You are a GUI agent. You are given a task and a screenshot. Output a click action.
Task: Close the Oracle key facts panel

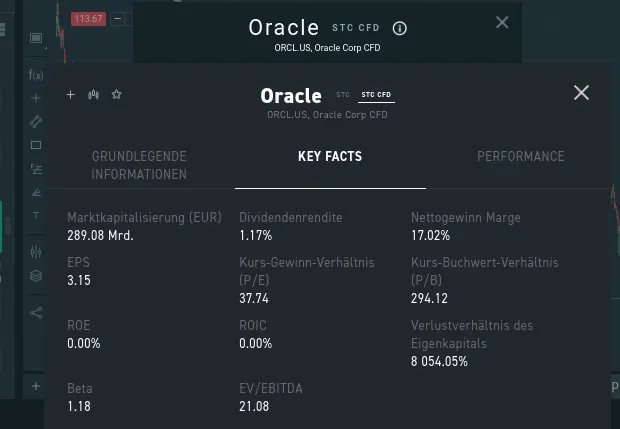(x=581, y=93)
